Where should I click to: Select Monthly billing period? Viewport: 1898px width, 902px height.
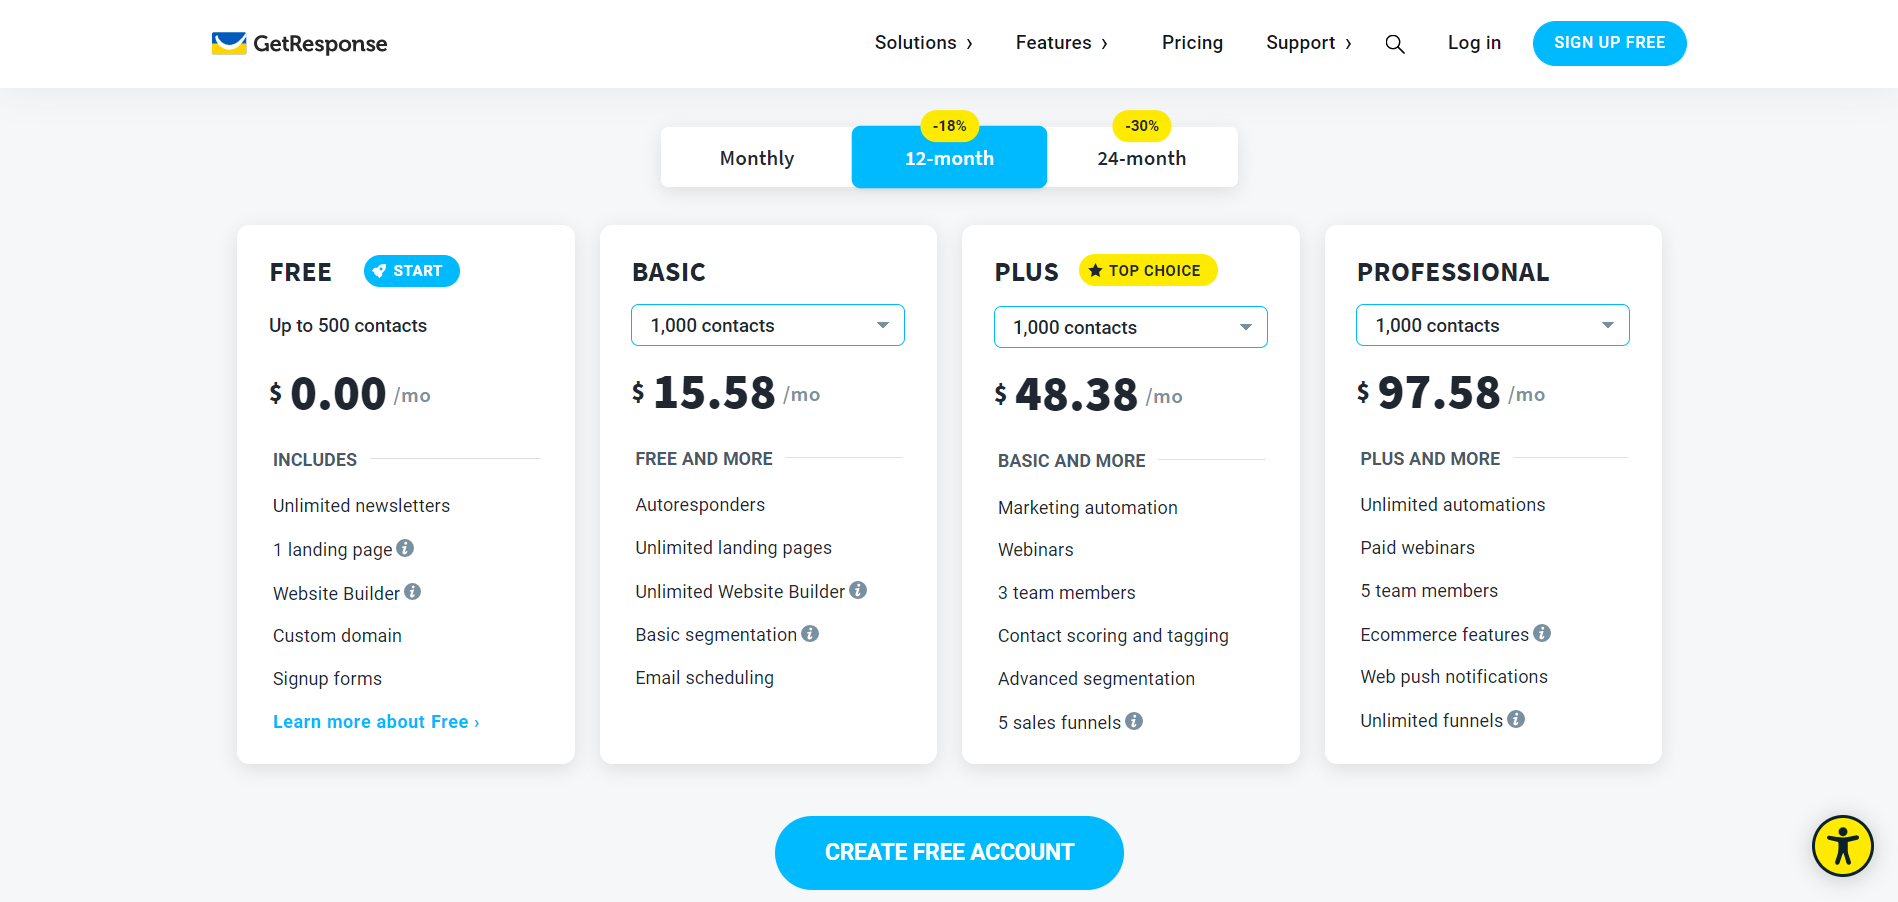click(x=757, y=158)
